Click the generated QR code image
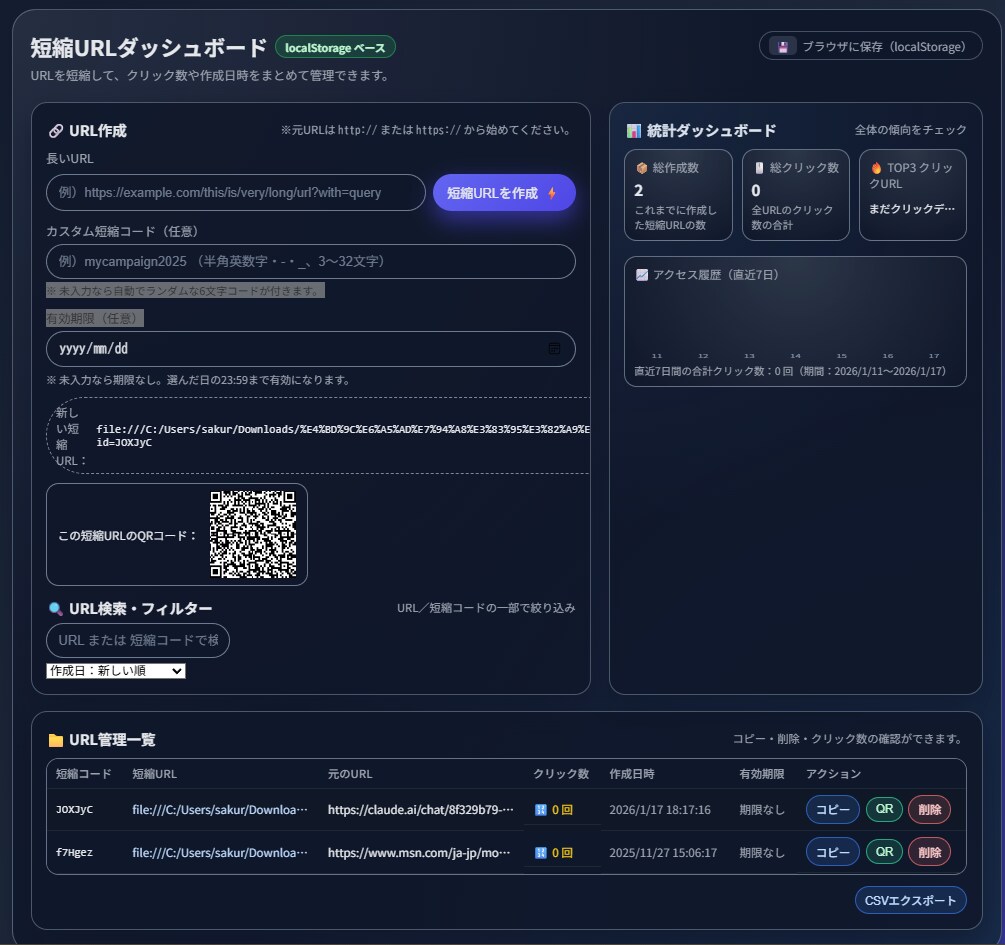 pos(253,535)
